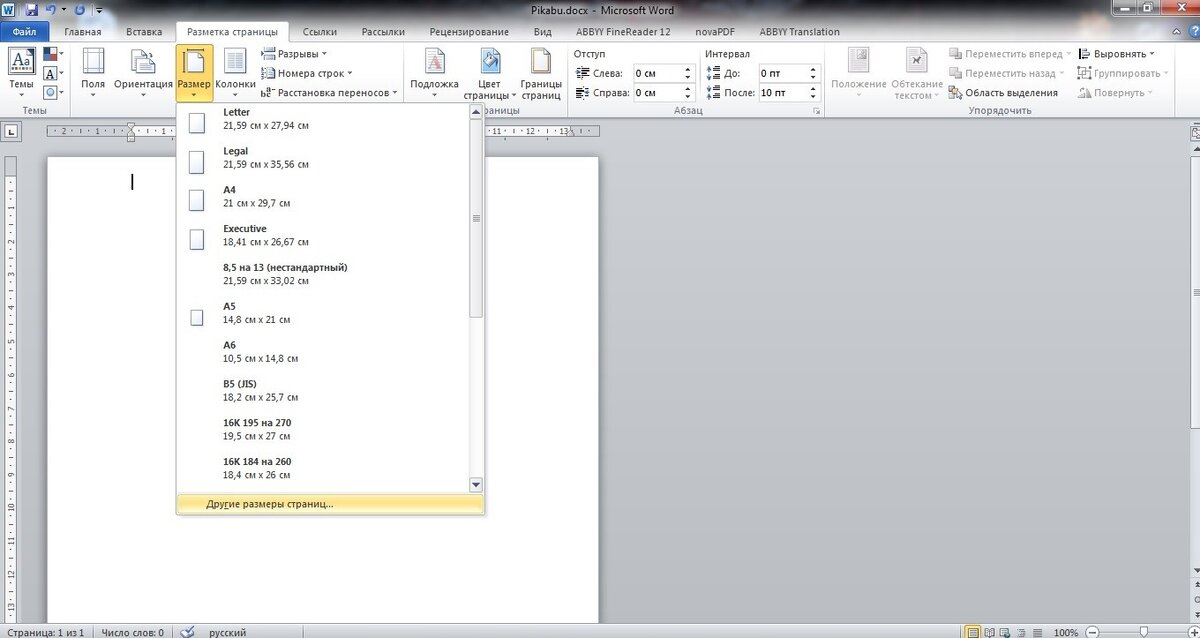The image size is (1200, 638).
Task: Open Цвет страницы (Page color) button
Action: (490, 74)
